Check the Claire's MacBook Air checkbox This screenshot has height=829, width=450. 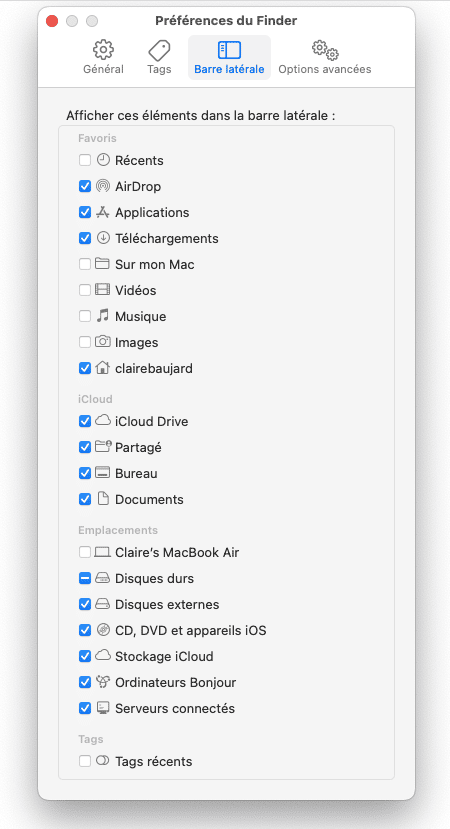tap(85, 552)
